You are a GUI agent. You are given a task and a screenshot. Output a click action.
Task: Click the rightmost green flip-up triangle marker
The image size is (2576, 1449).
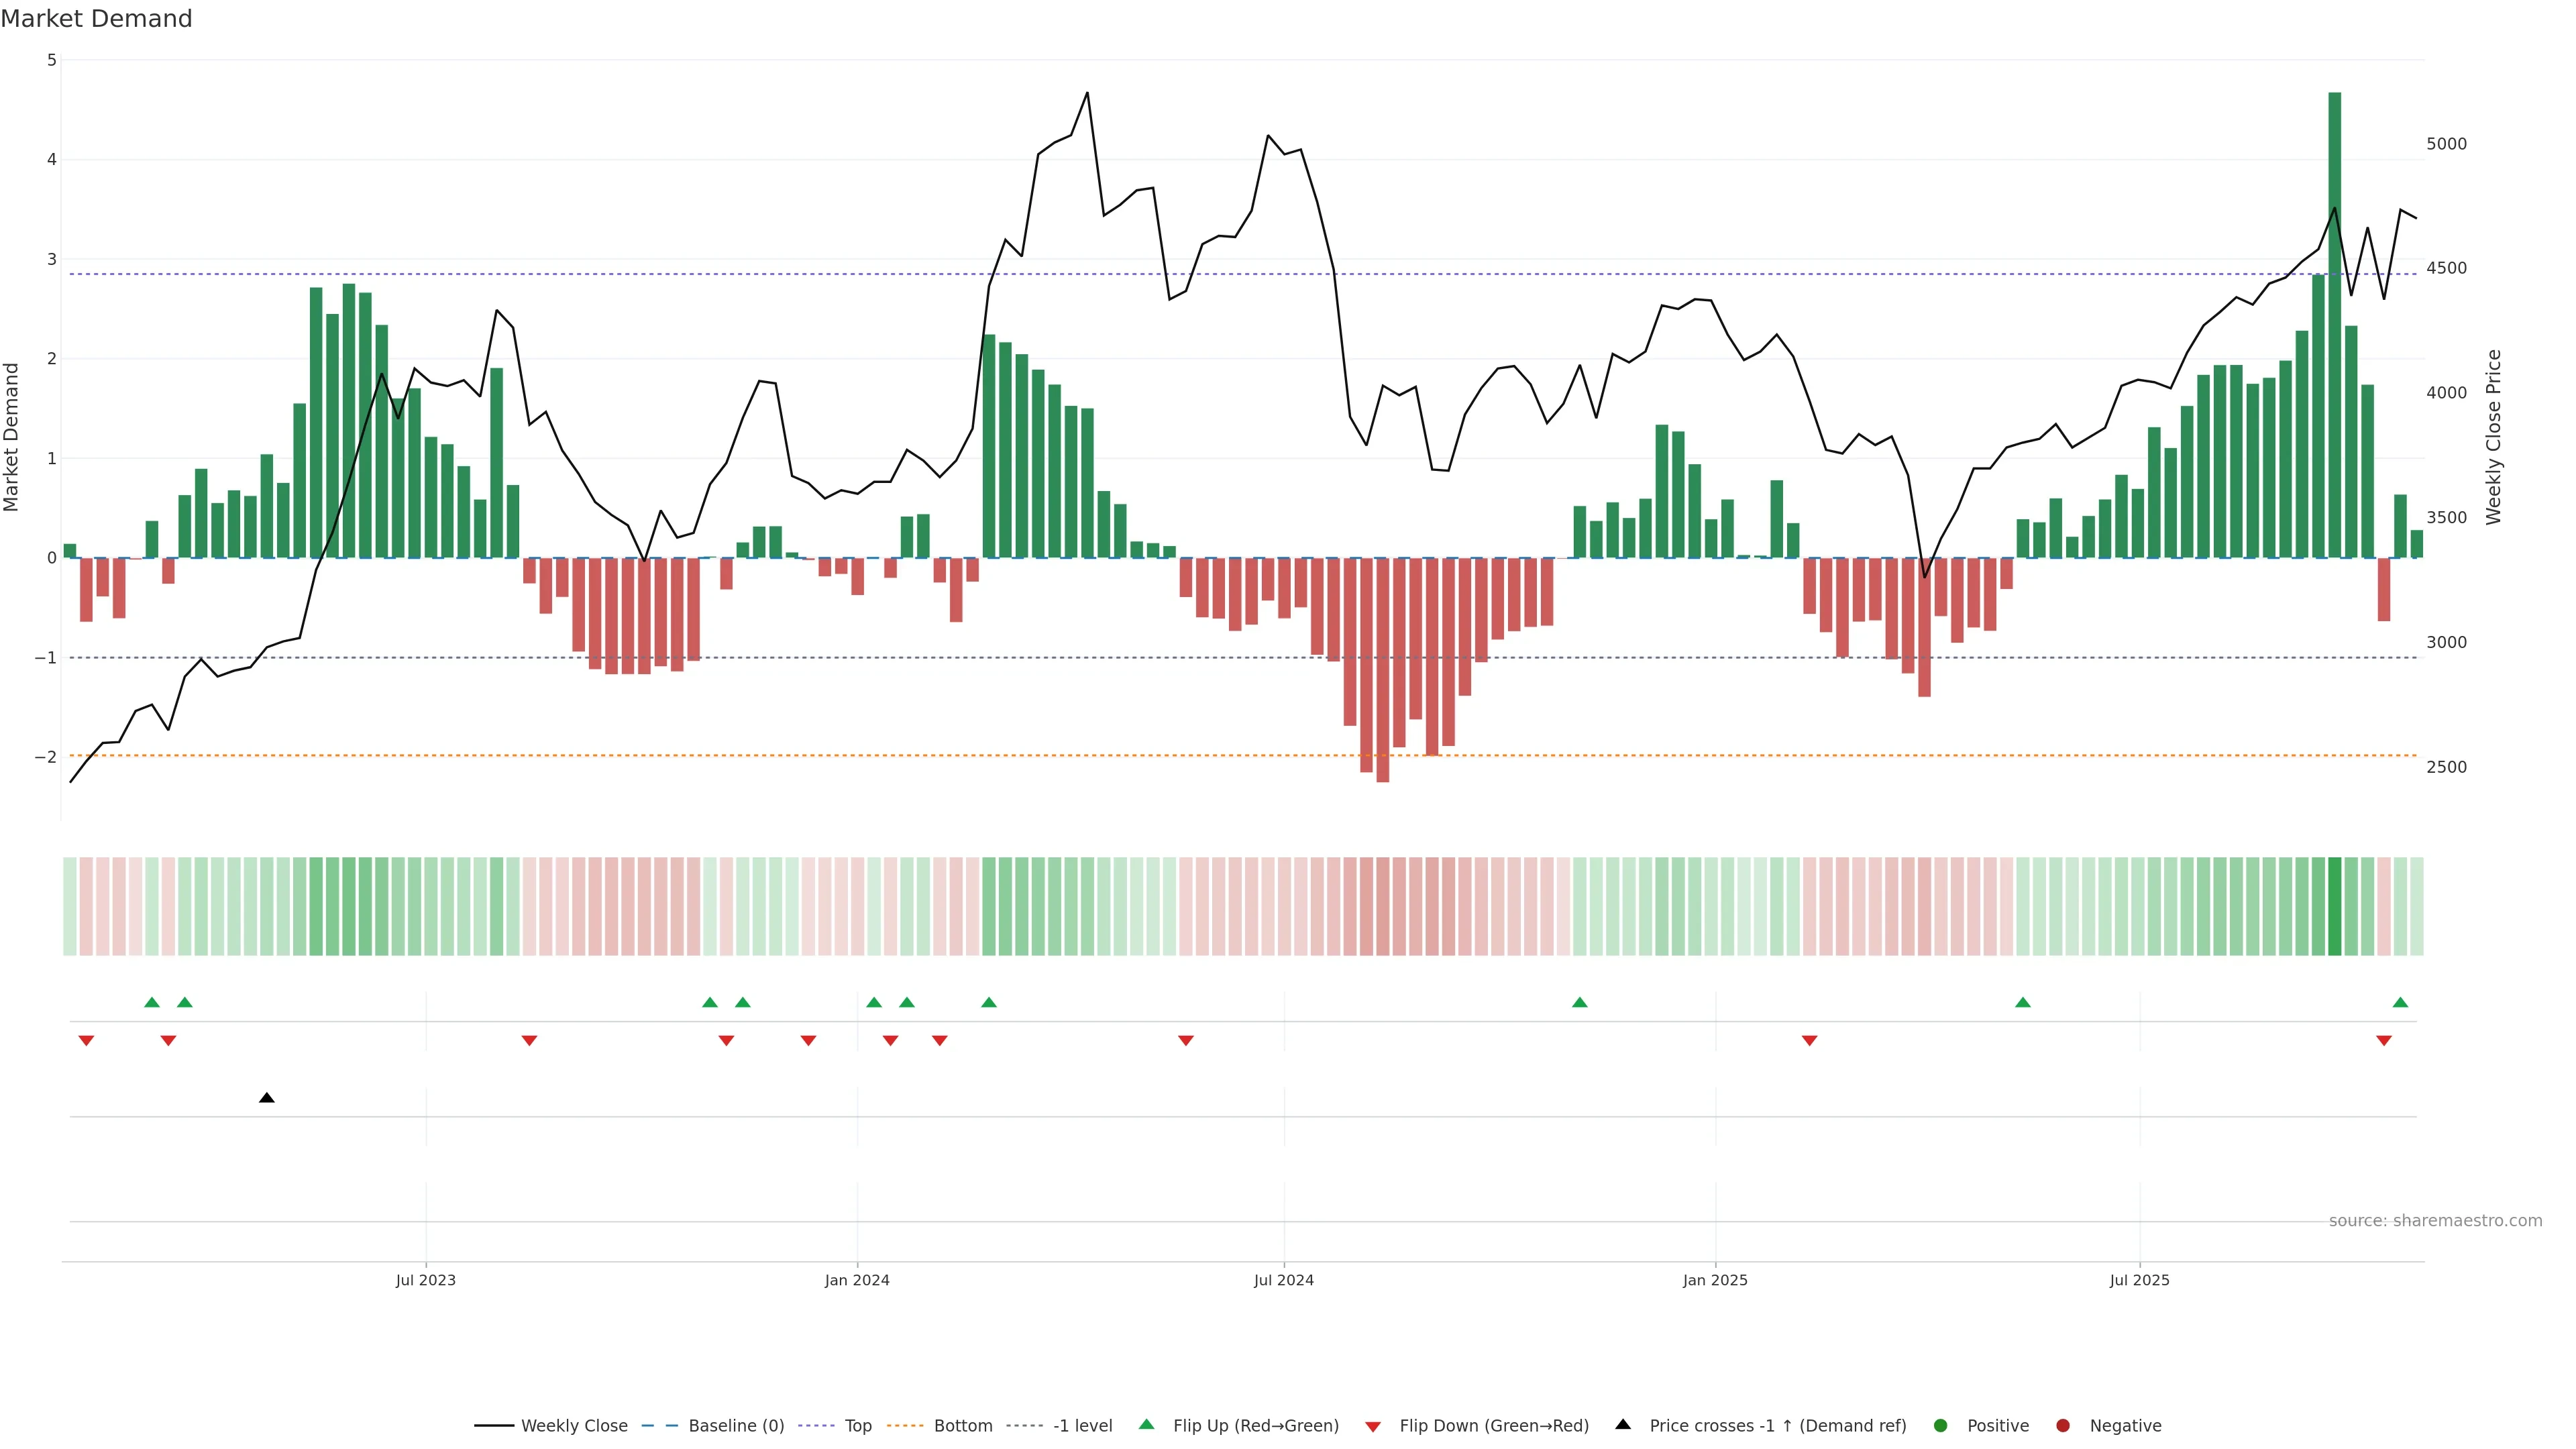click(x=2400, y=1002)
